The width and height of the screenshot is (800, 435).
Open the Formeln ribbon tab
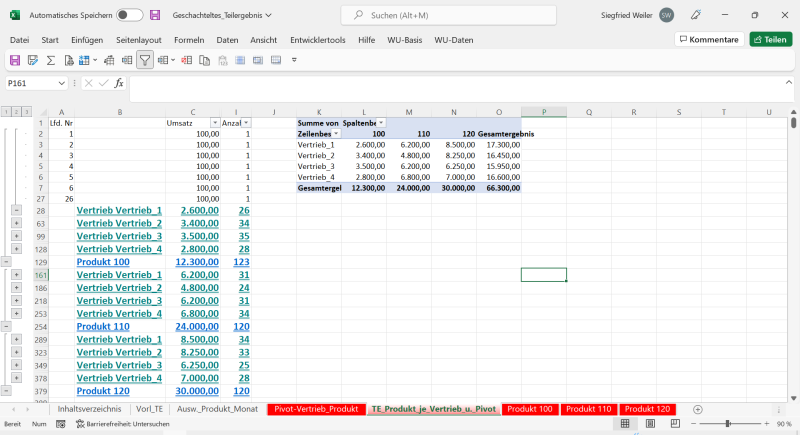point(189,40)
